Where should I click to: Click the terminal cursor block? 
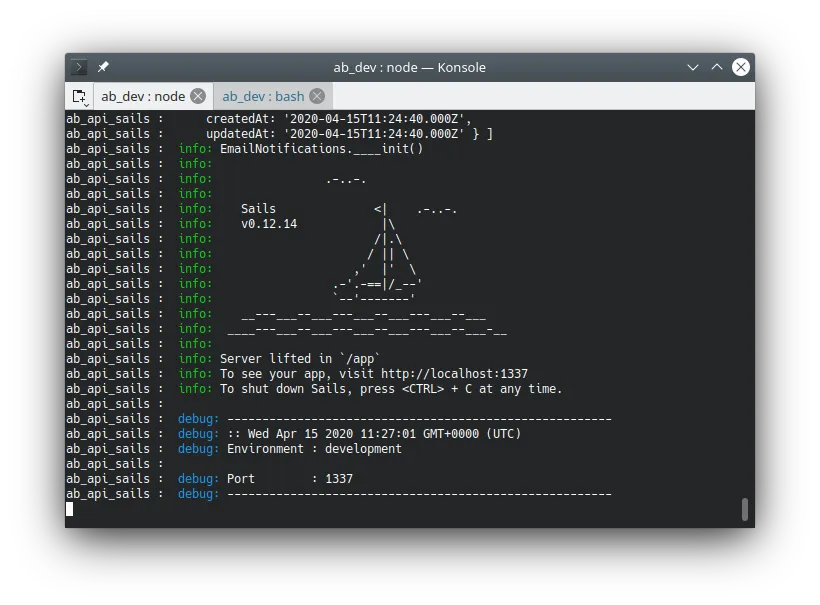click(70, 509)
